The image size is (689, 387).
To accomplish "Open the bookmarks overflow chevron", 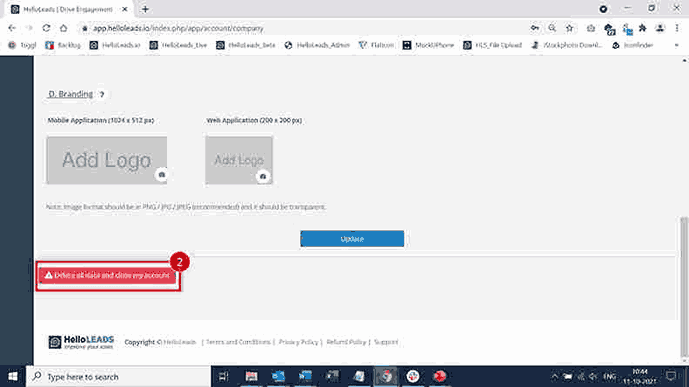I will [677, 45].
